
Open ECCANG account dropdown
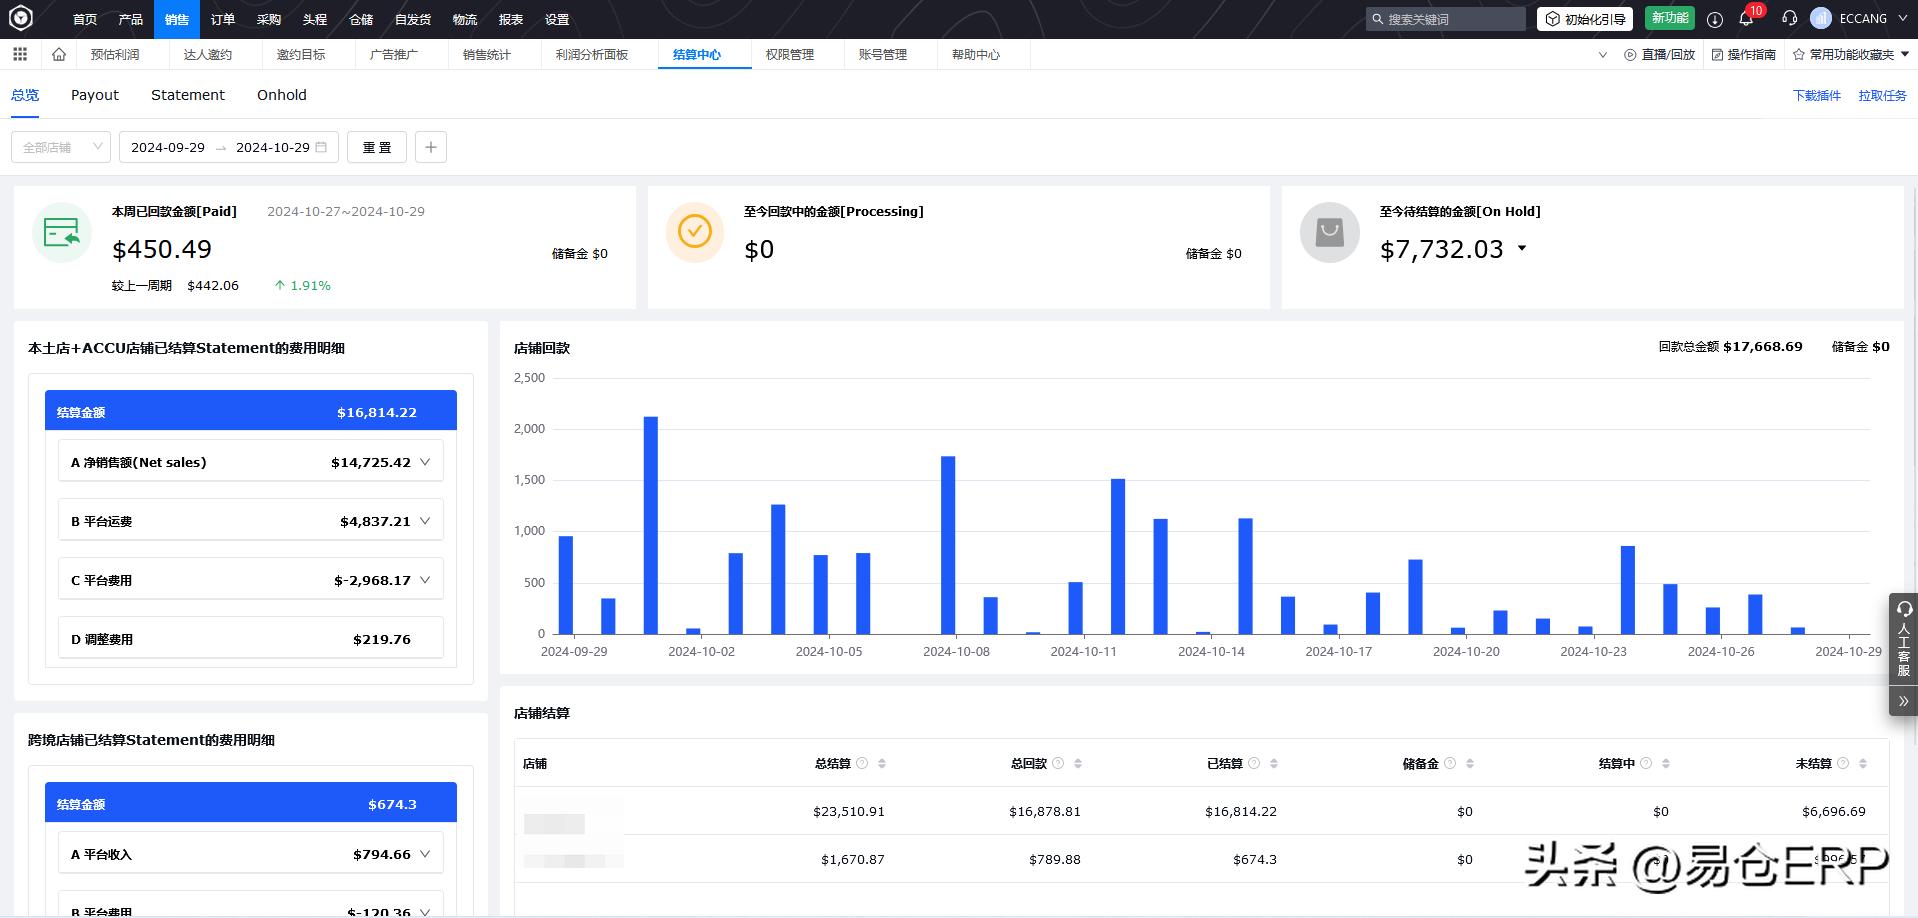tap(1872, 18)
